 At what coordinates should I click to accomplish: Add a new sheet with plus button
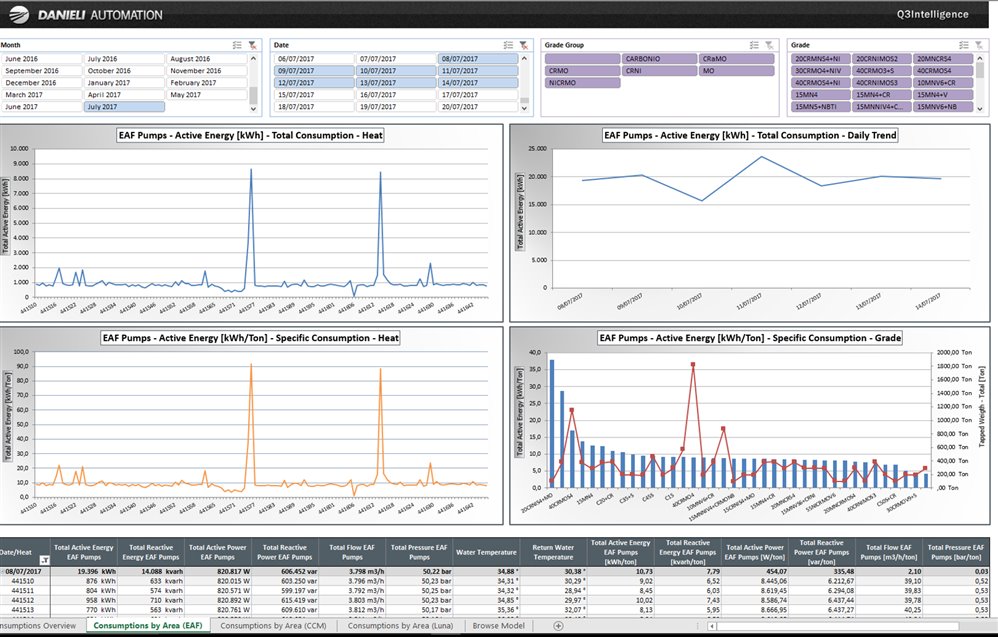pos(558,626)
